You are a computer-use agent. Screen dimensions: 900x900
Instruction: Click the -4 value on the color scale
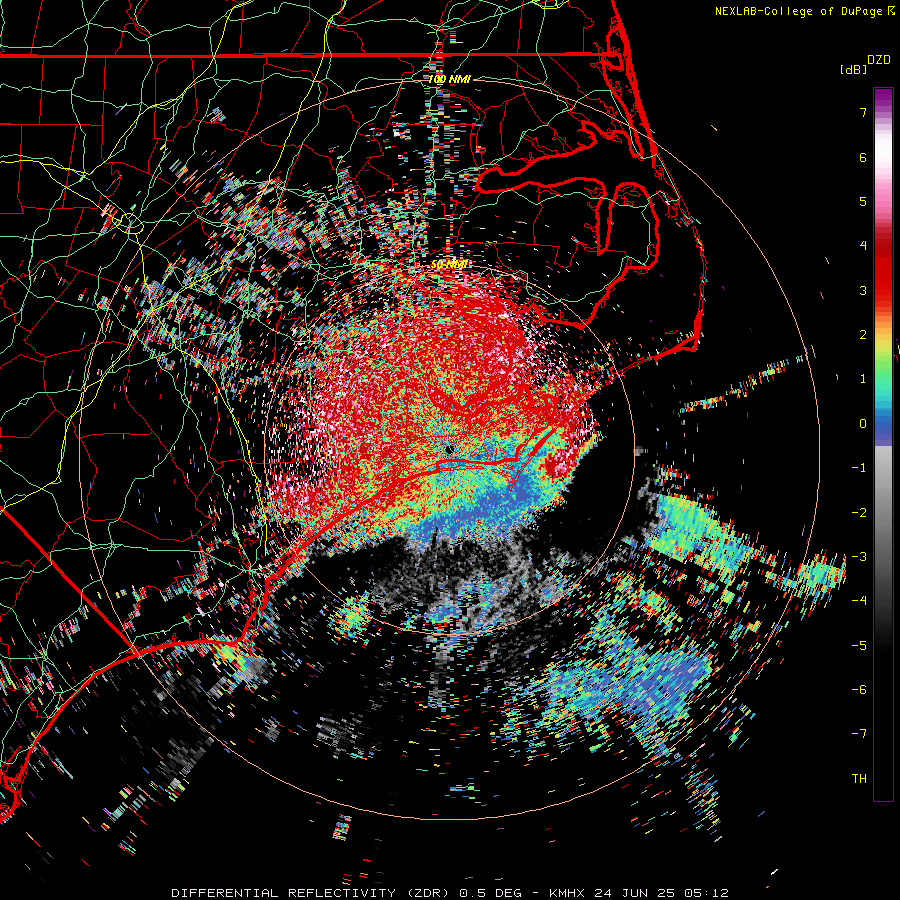(859, 601)
